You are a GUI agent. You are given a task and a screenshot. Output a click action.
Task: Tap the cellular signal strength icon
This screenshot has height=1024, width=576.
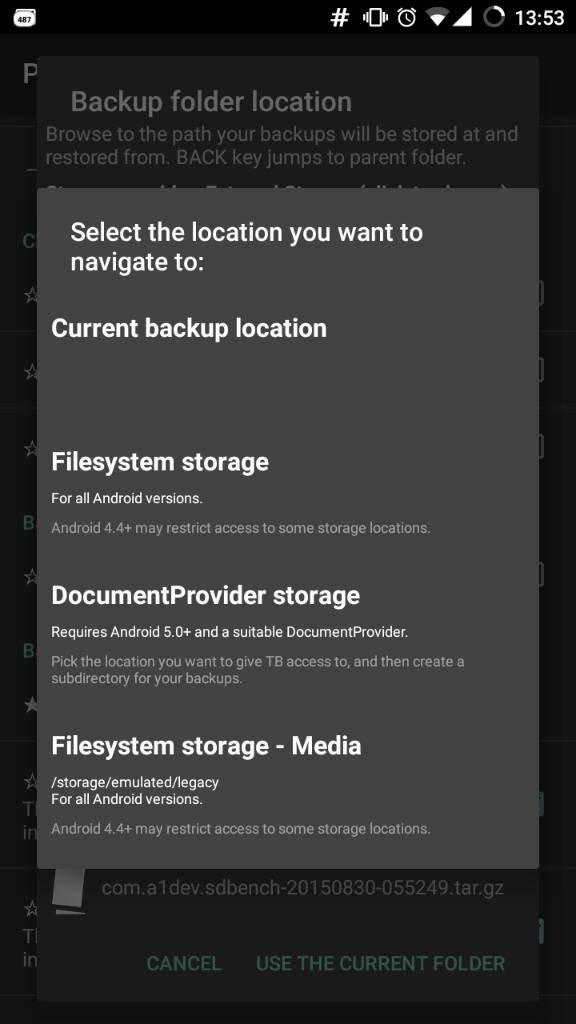click(x=462, y=18)
